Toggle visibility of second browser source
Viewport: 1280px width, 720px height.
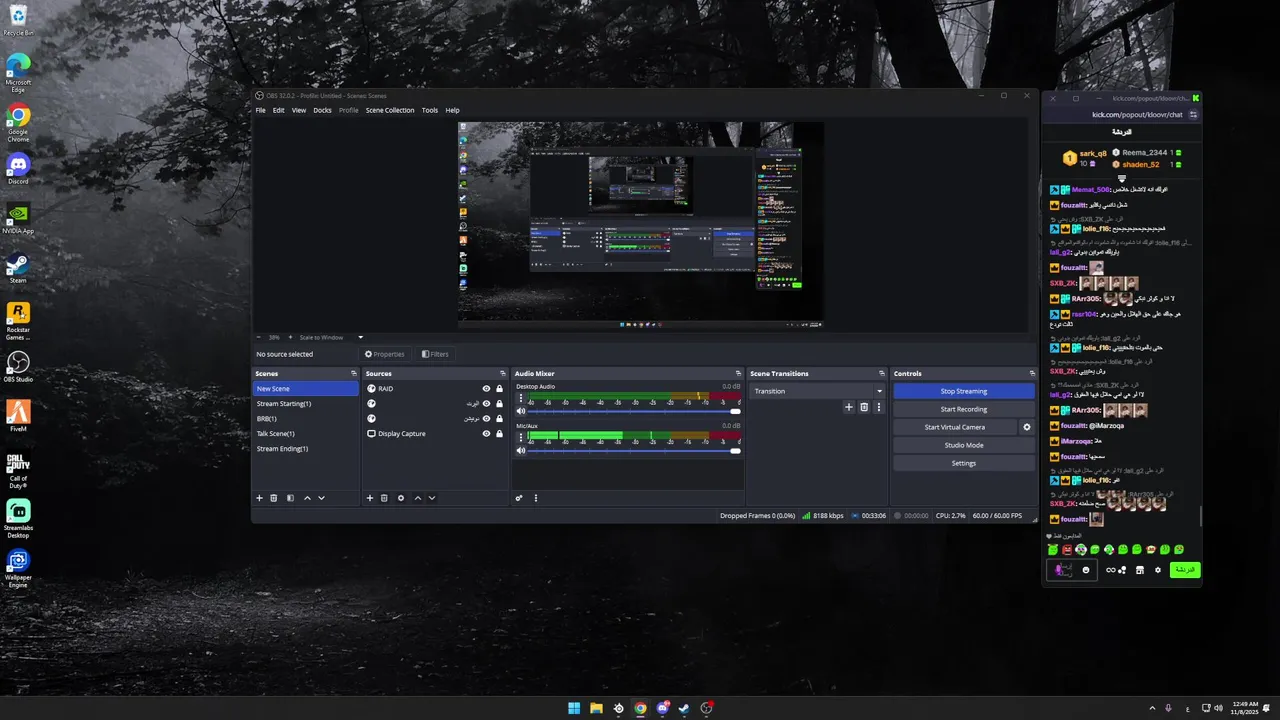click(486, 404)
